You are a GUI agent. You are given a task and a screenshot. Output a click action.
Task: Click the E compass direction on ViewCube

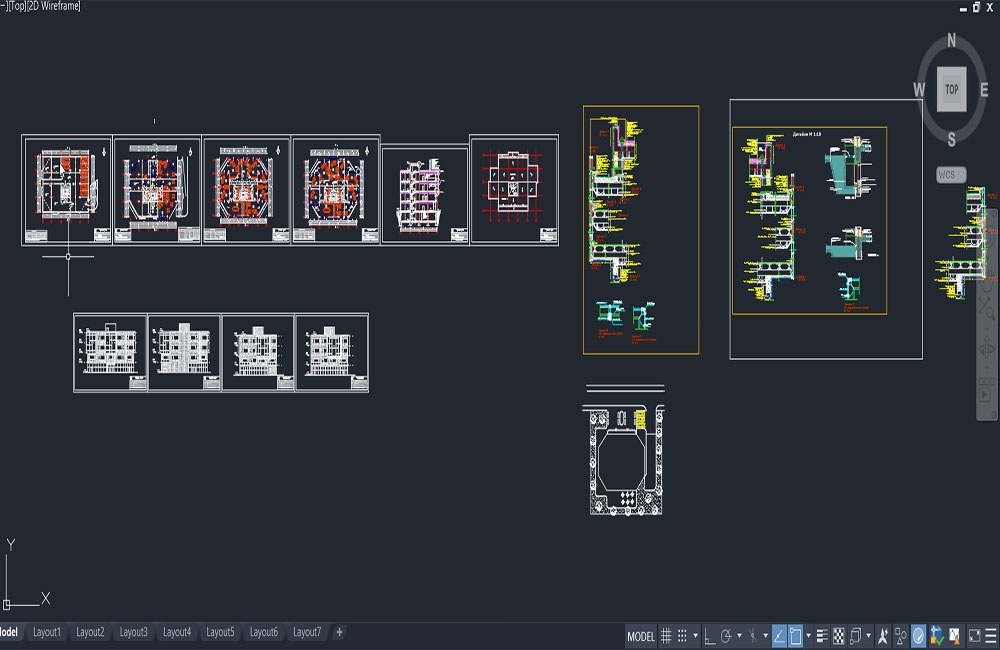[984, 90]
